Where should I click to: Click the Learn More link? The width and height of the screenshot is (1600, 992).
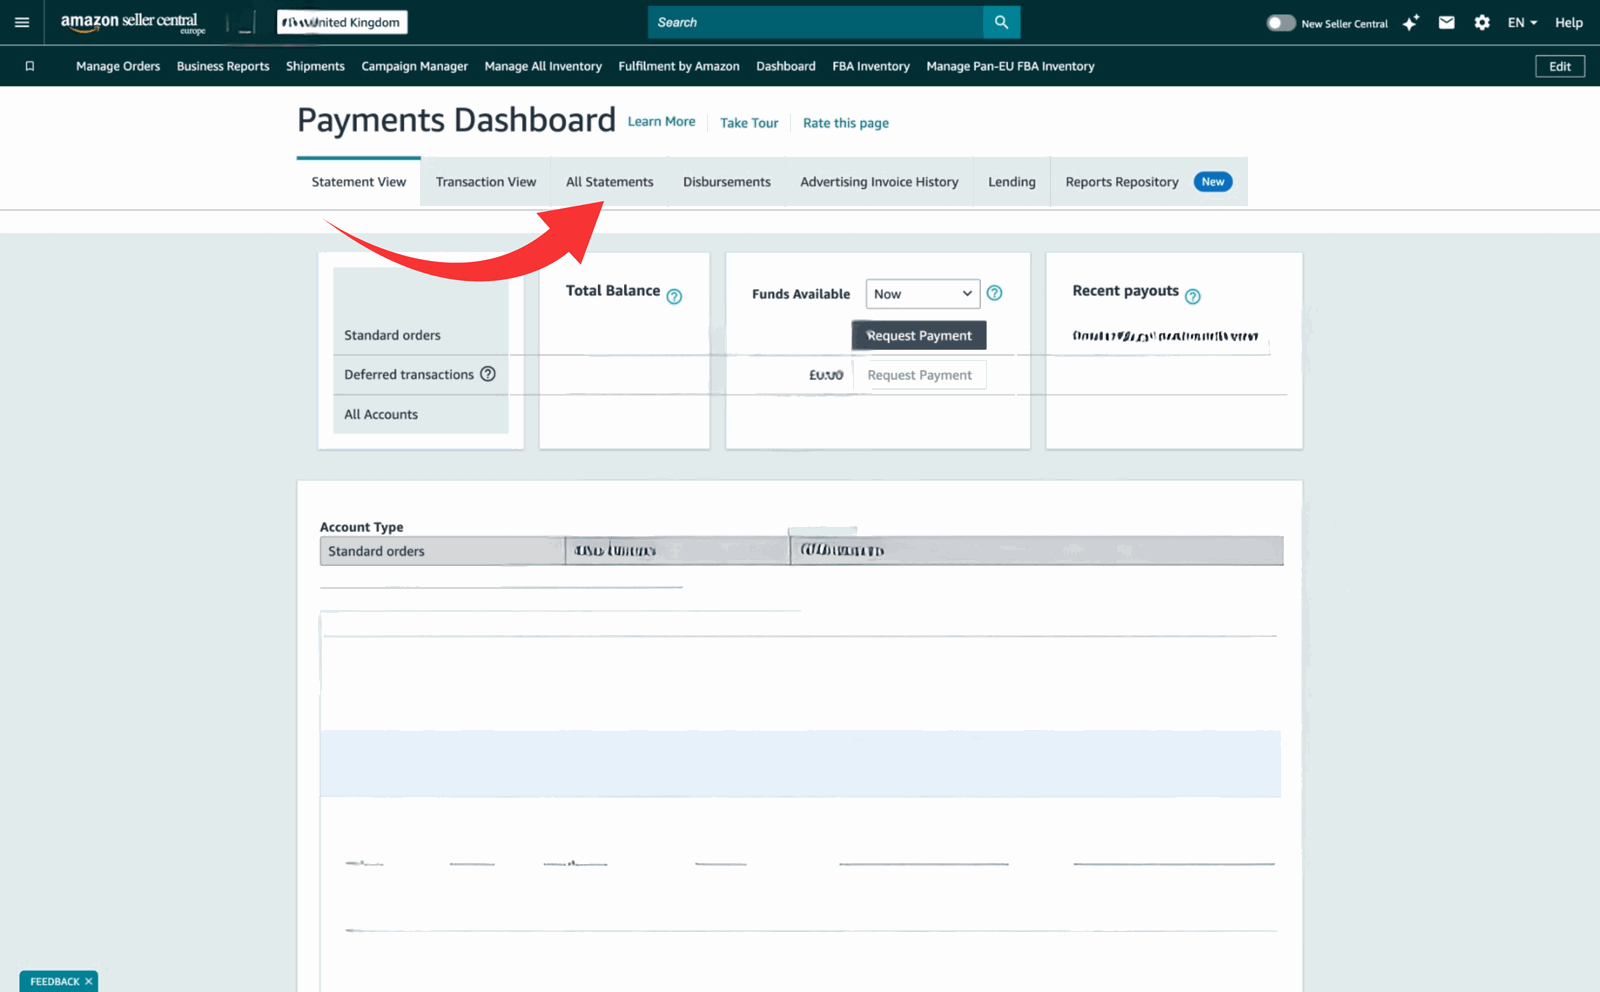coord(661,122)
